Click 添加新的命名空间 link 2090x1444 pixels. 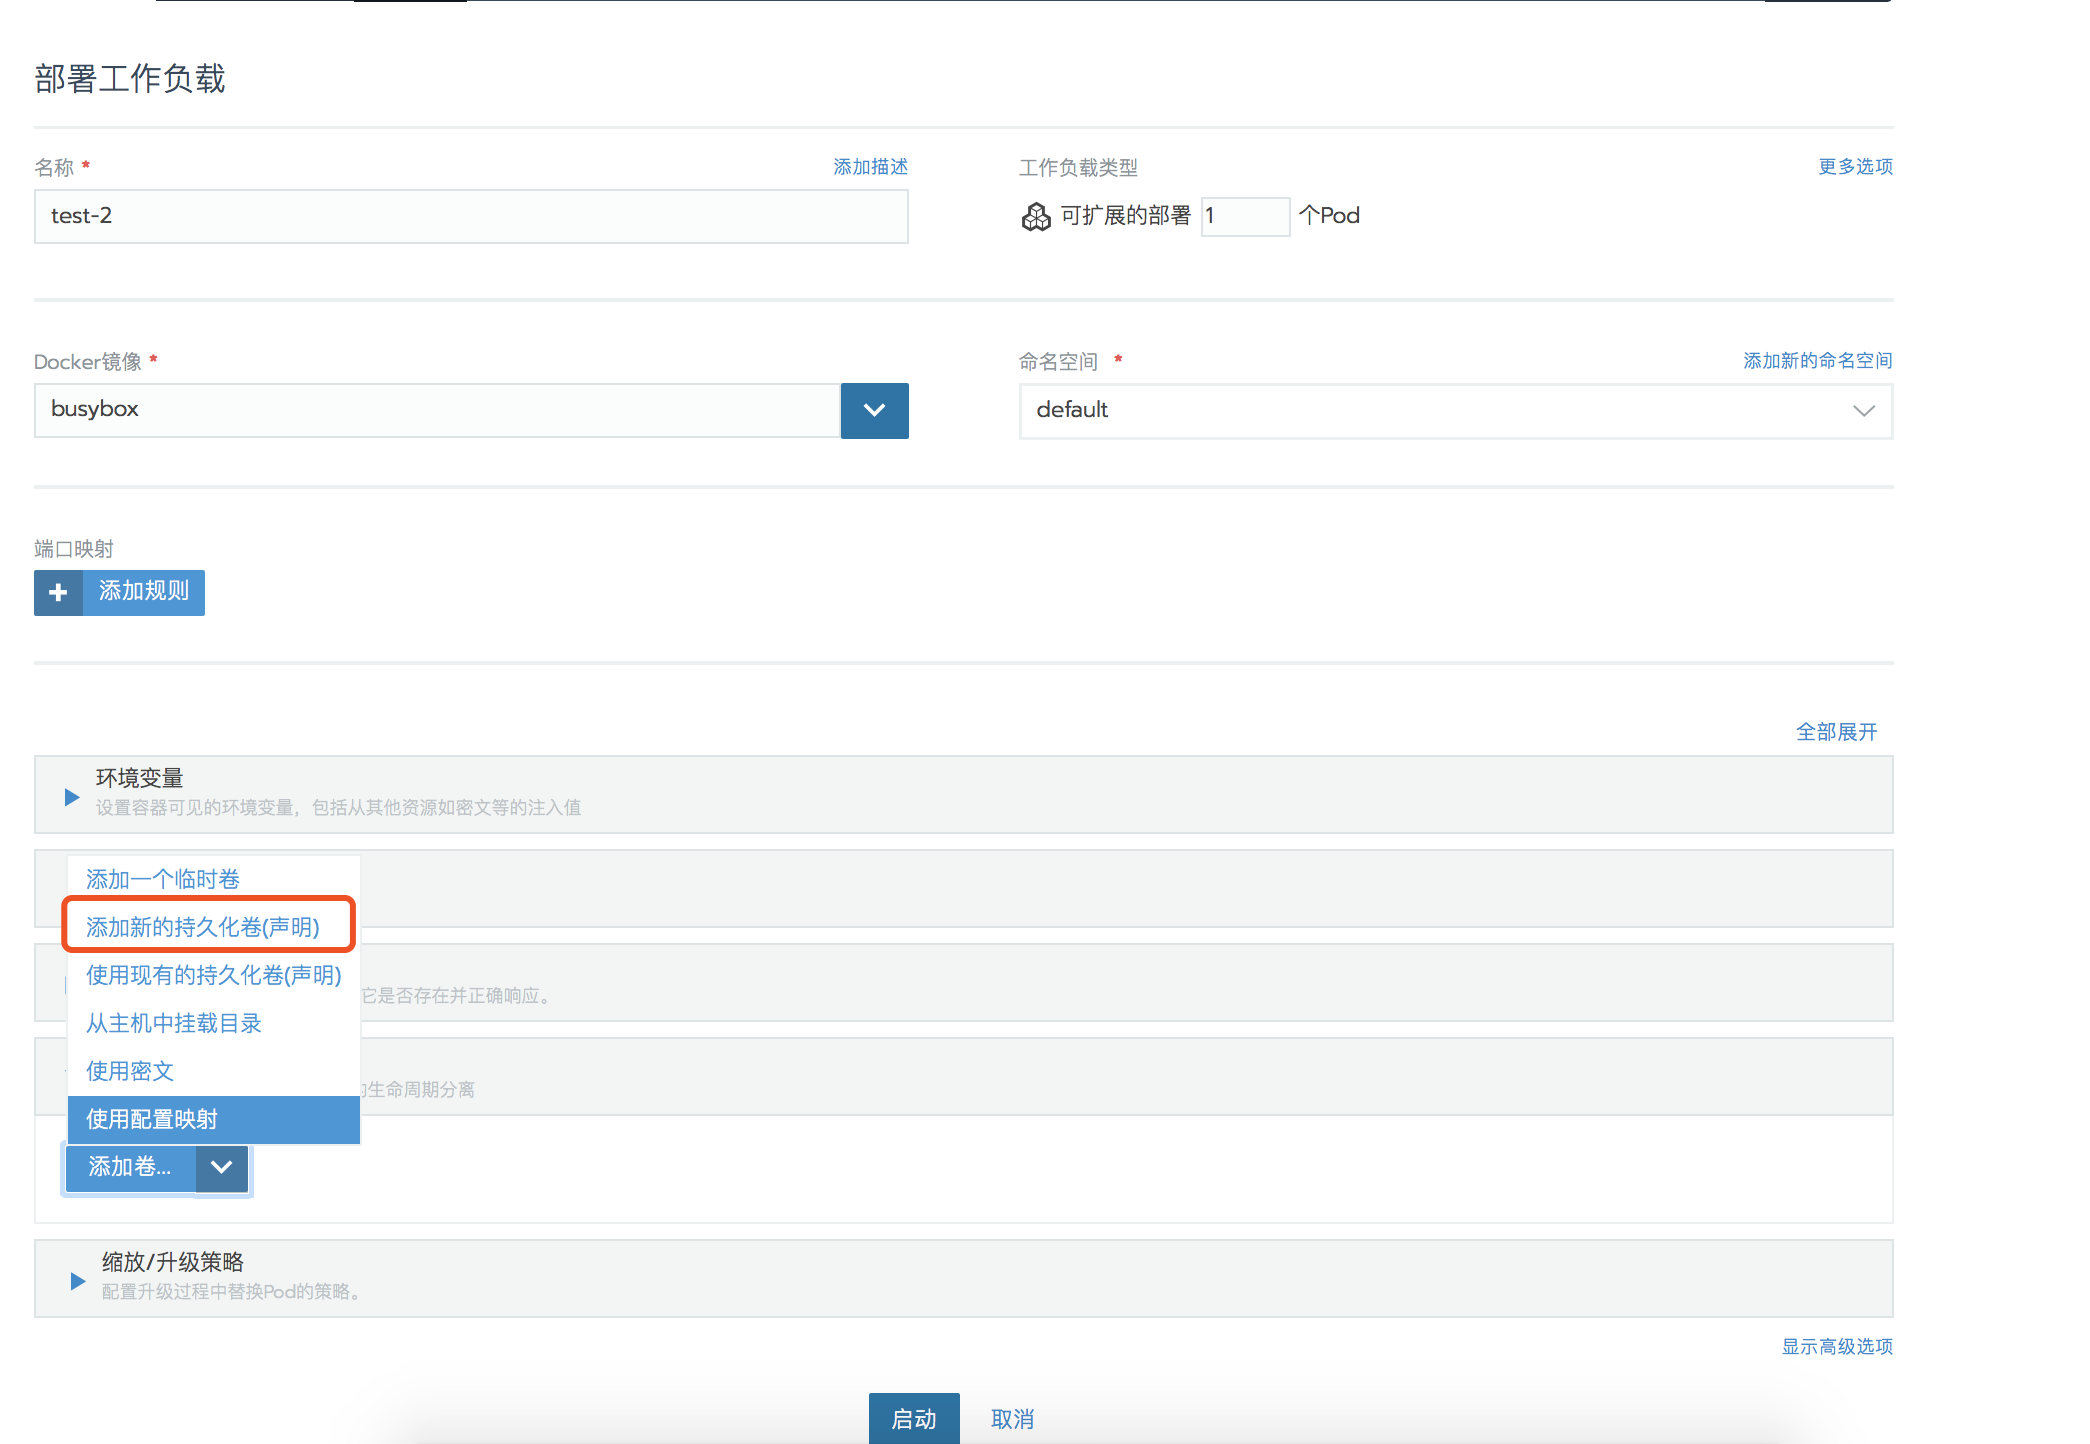(1817, 361)
